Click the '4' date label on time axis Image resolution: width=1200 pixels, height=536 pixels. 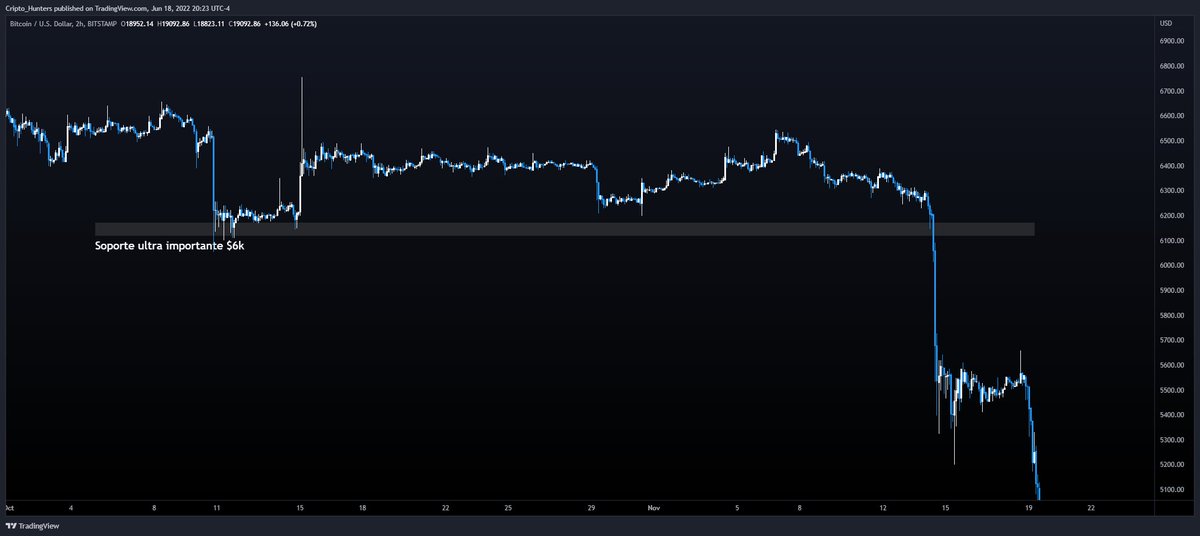[71, 508]
